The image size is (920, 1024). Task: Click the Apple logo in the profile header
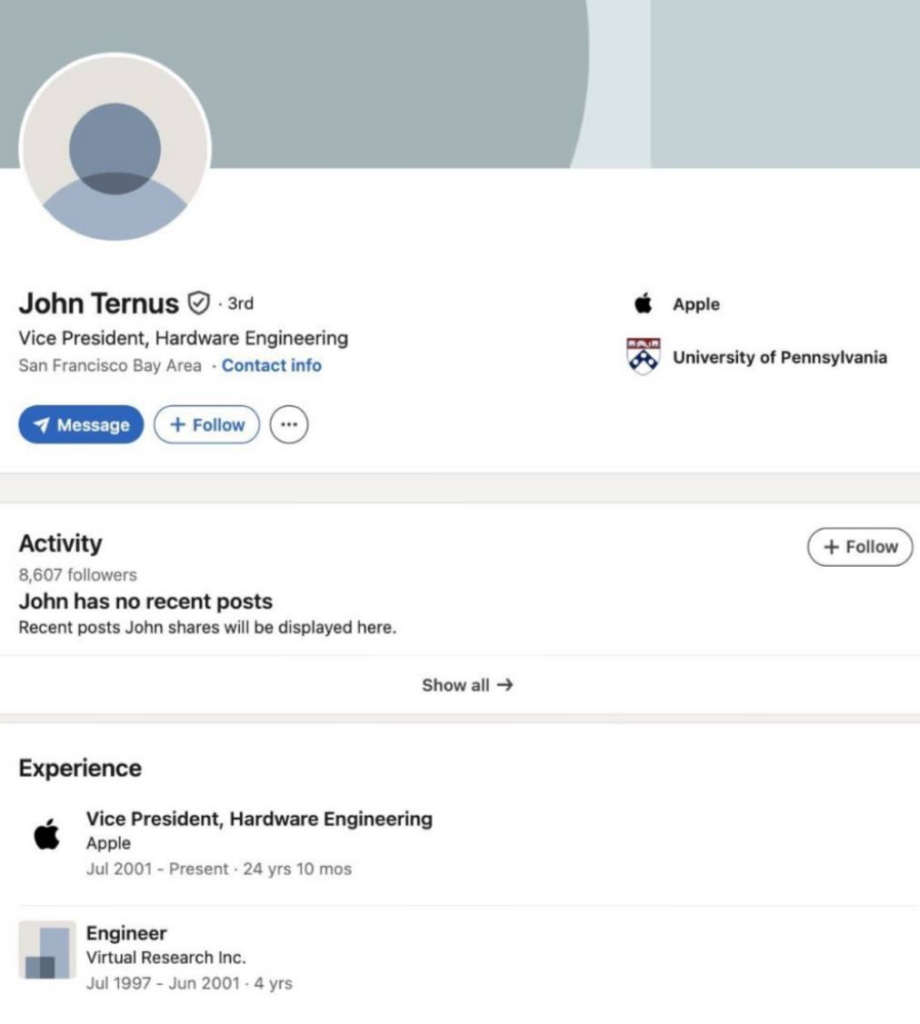643,304
